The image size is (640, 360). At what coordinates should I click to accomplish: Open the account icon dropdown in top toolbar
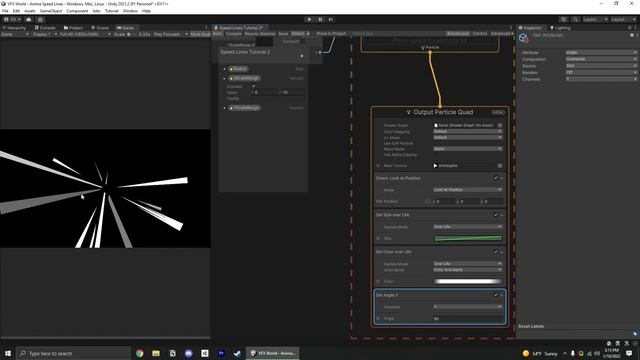click(12, 19)
